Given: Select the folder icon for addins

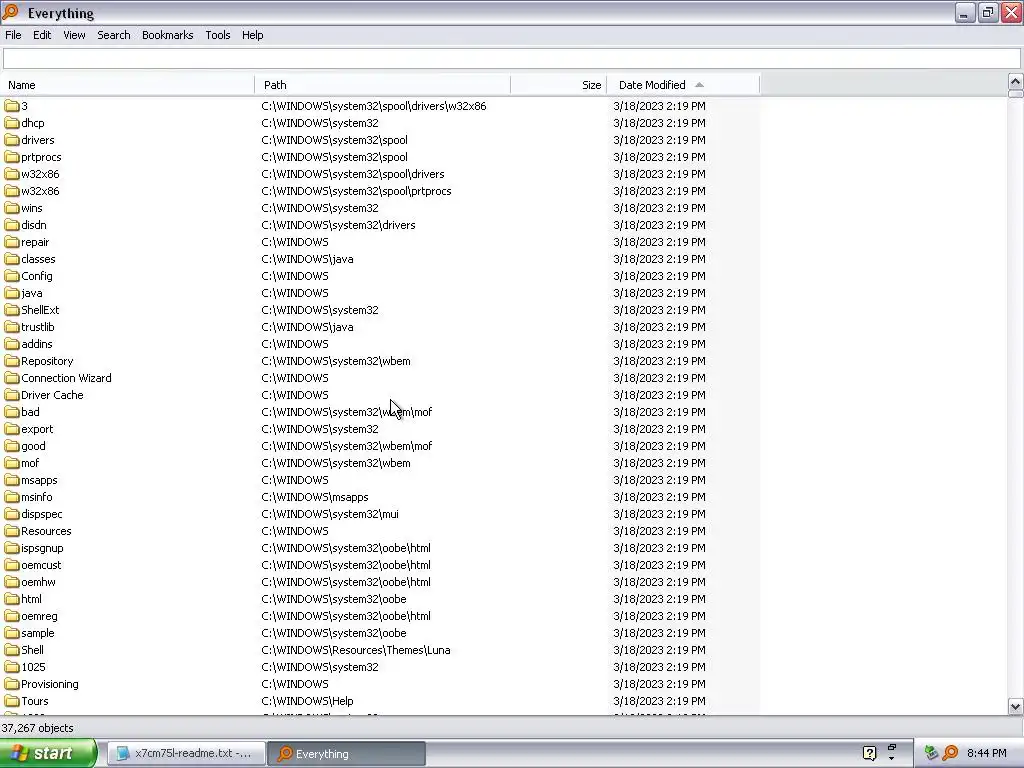Looking at the screenshot, I should [x=12, y=344].
